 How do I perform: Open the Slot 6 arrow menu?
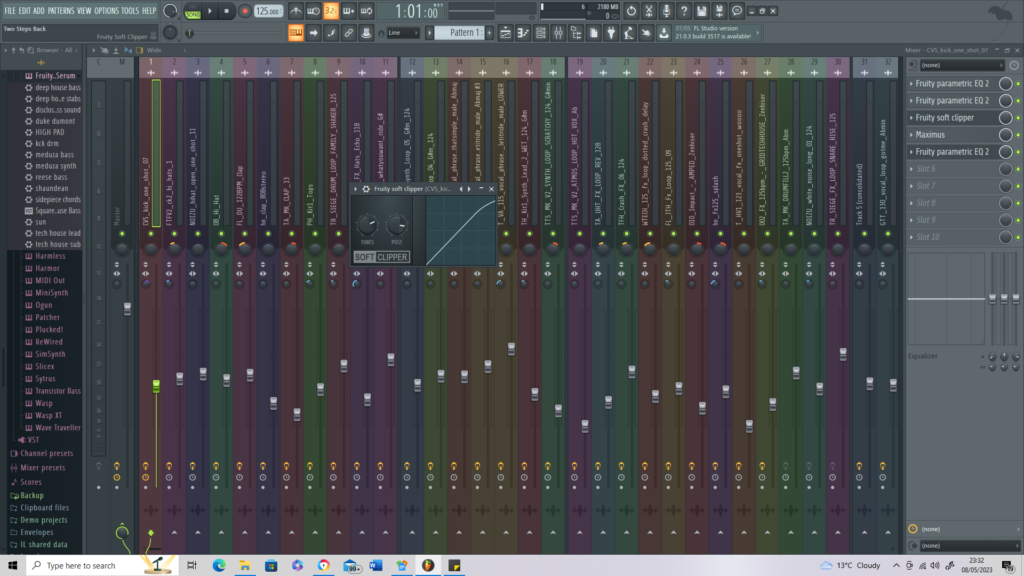point(912,168)
